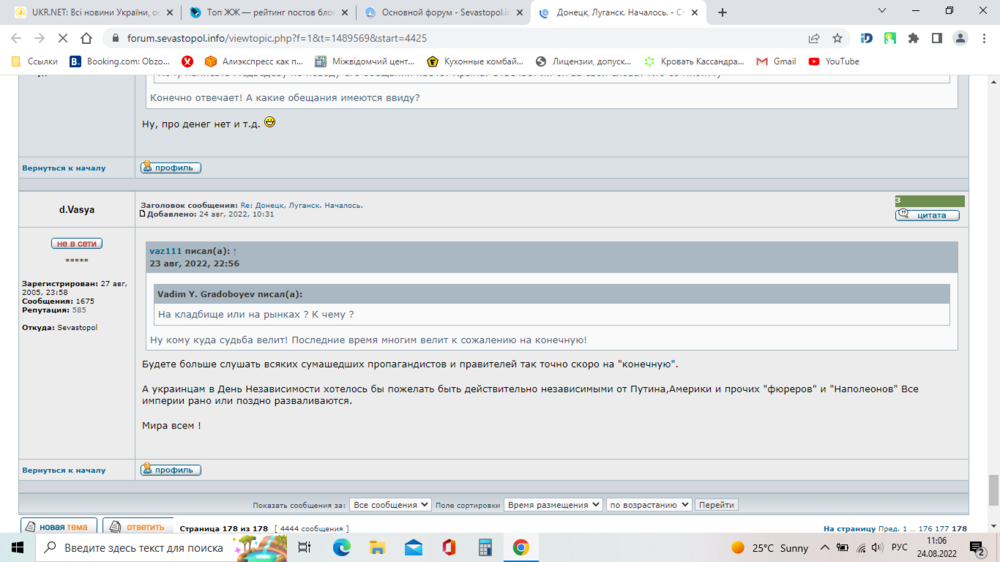The image size is (1000, 562).
Task: Quote d.Vasya's post with цитата button
Action: tap(927, 215)
